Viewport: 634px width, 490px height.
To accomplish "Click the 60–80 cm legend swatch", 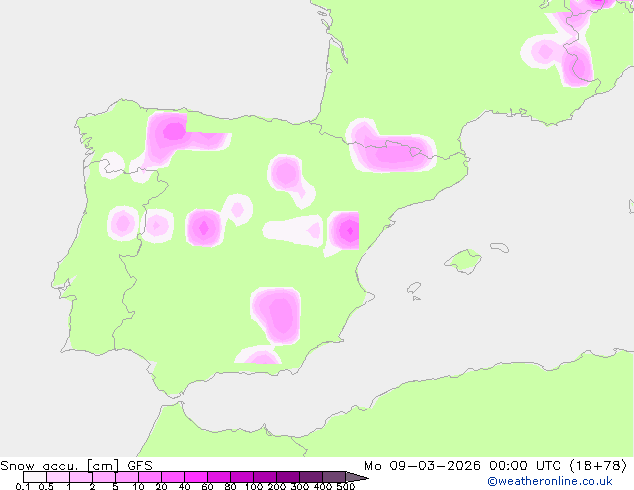I will [x=219, y=477].
